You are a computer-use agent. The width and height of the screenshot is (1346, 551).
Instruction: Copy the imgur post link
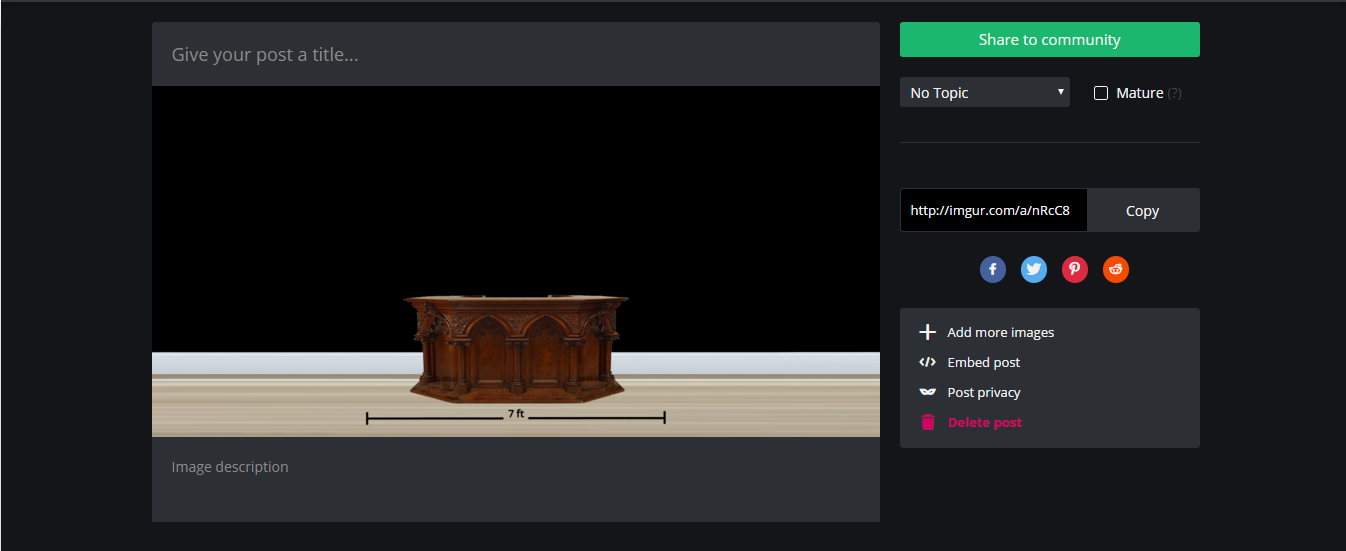pos(1142,211)
